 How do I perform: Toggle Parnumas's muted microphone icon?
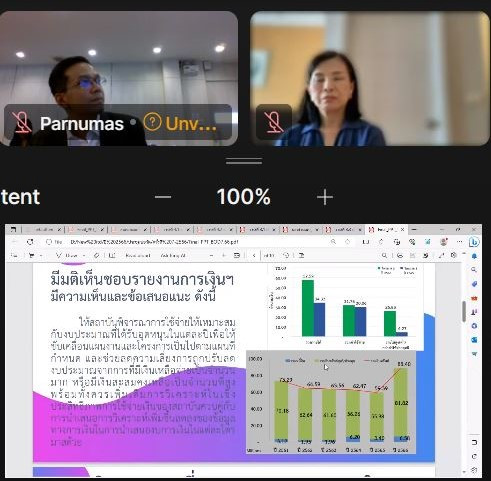coord(21,122)
